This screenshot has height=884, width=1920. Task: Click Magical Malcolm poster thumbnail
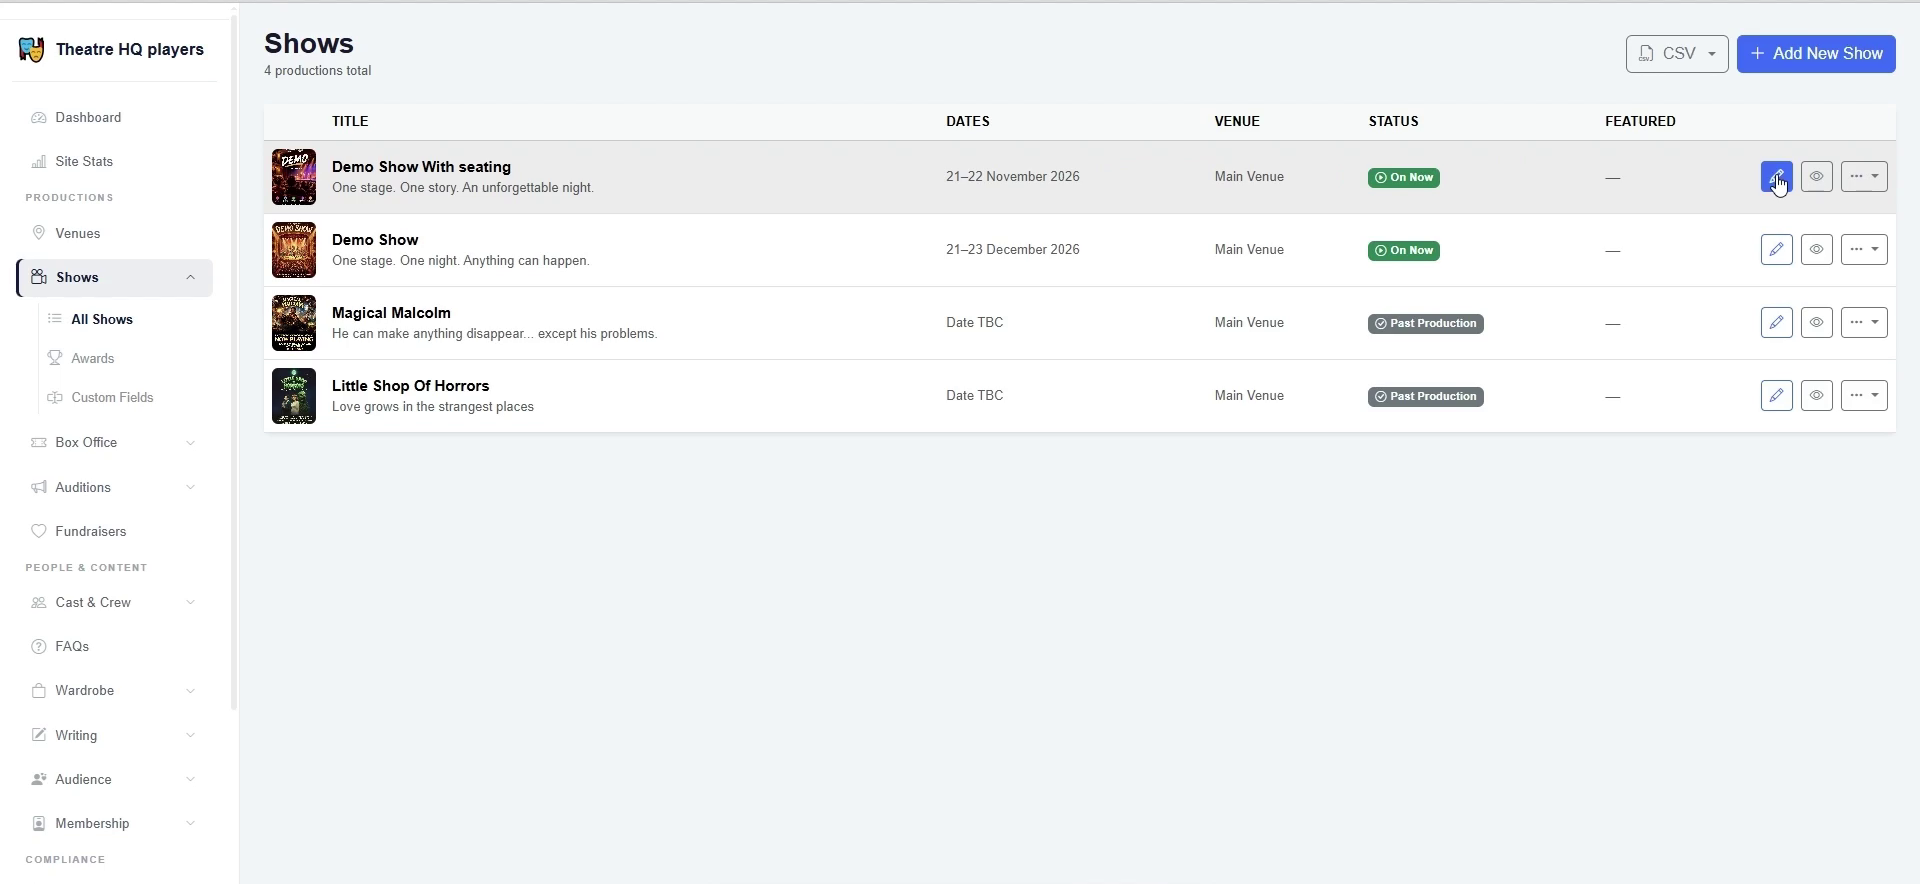coord(294,323)
